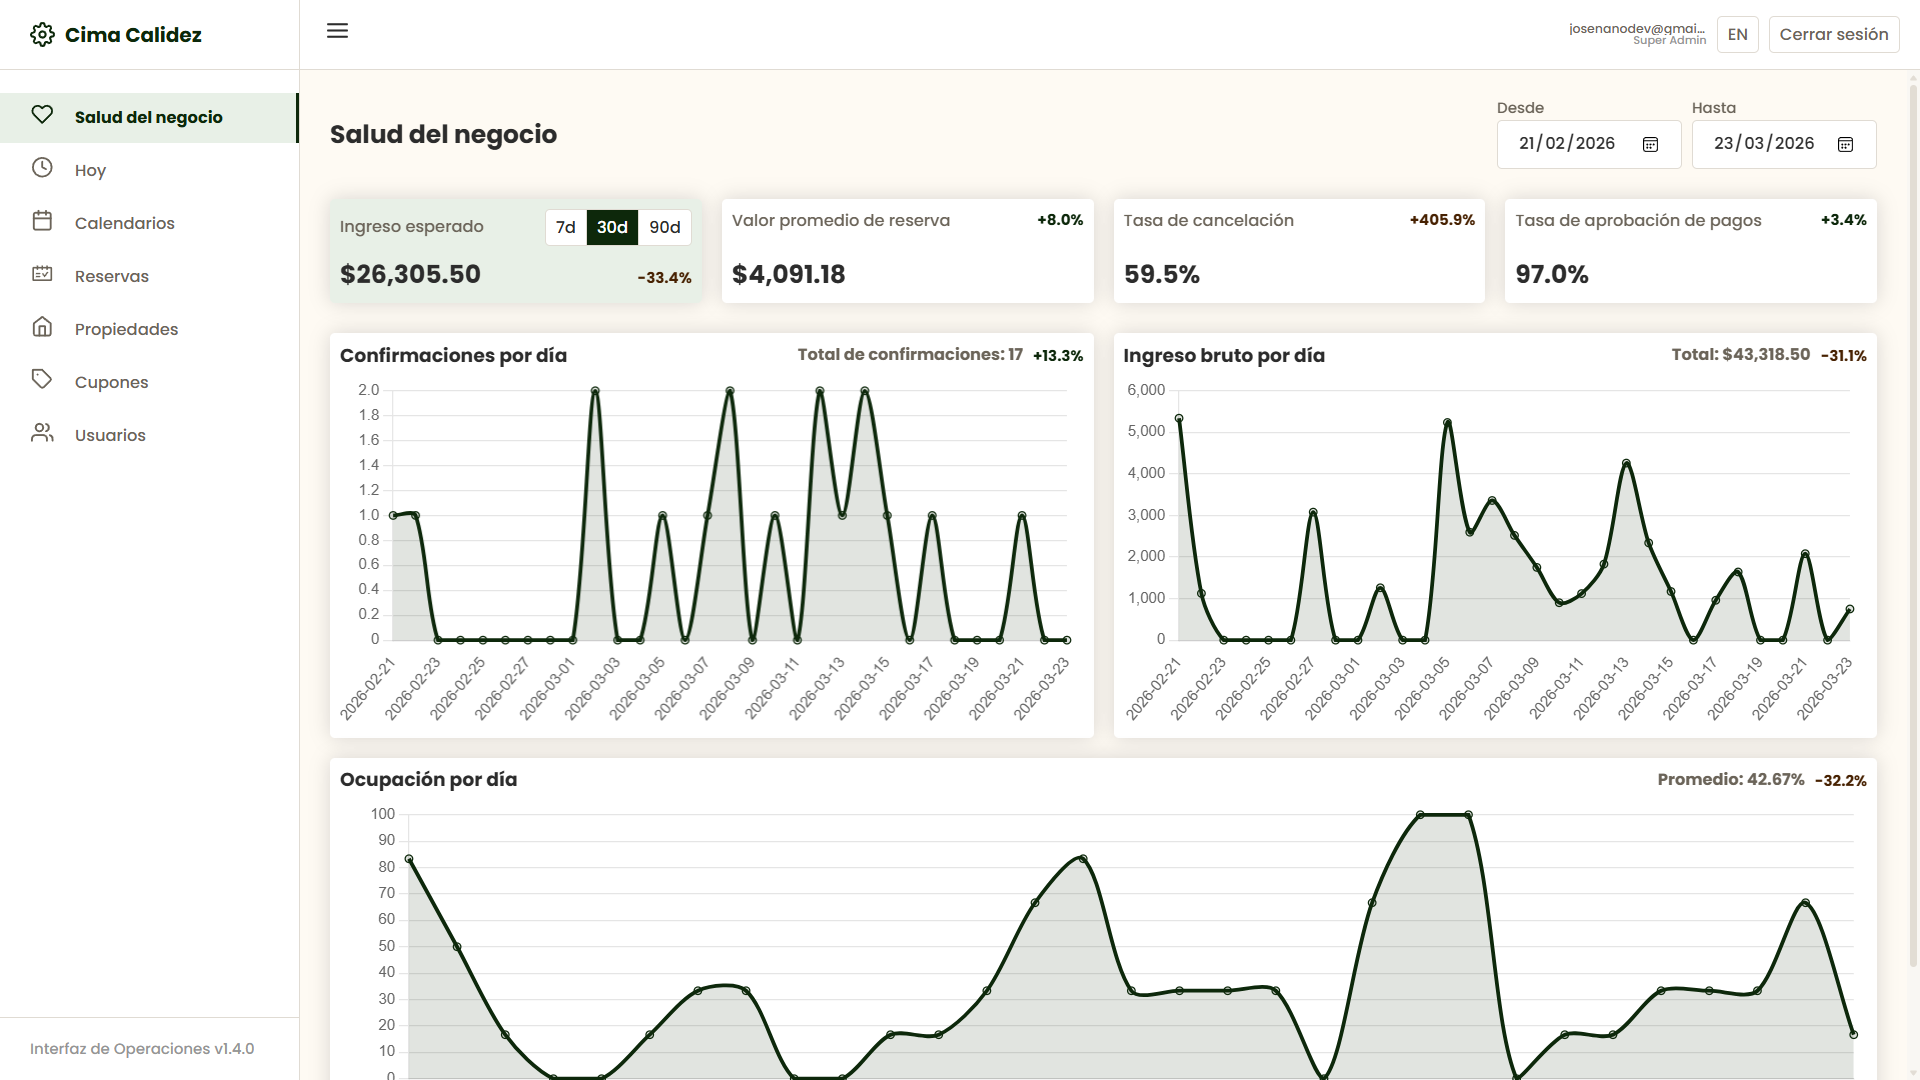1920x1080 pixels.
Task: Click the josenanodev account email label
Action: pos(1637,29)
